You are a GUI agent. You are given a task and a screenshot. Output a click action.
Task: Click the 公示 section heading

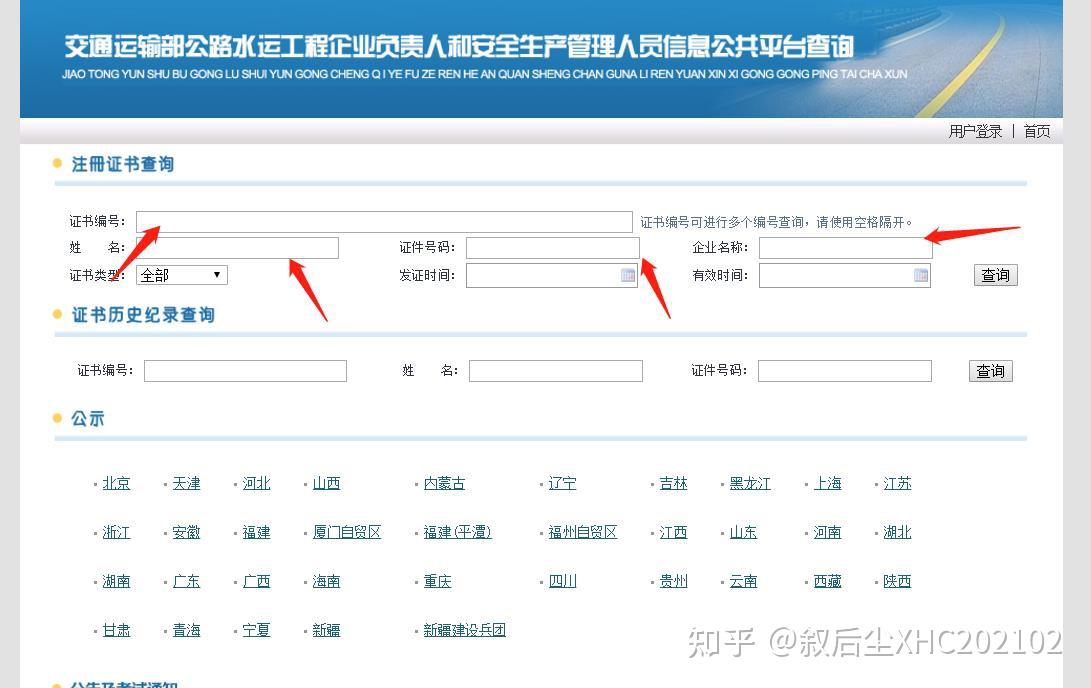(x=88, y=419)
